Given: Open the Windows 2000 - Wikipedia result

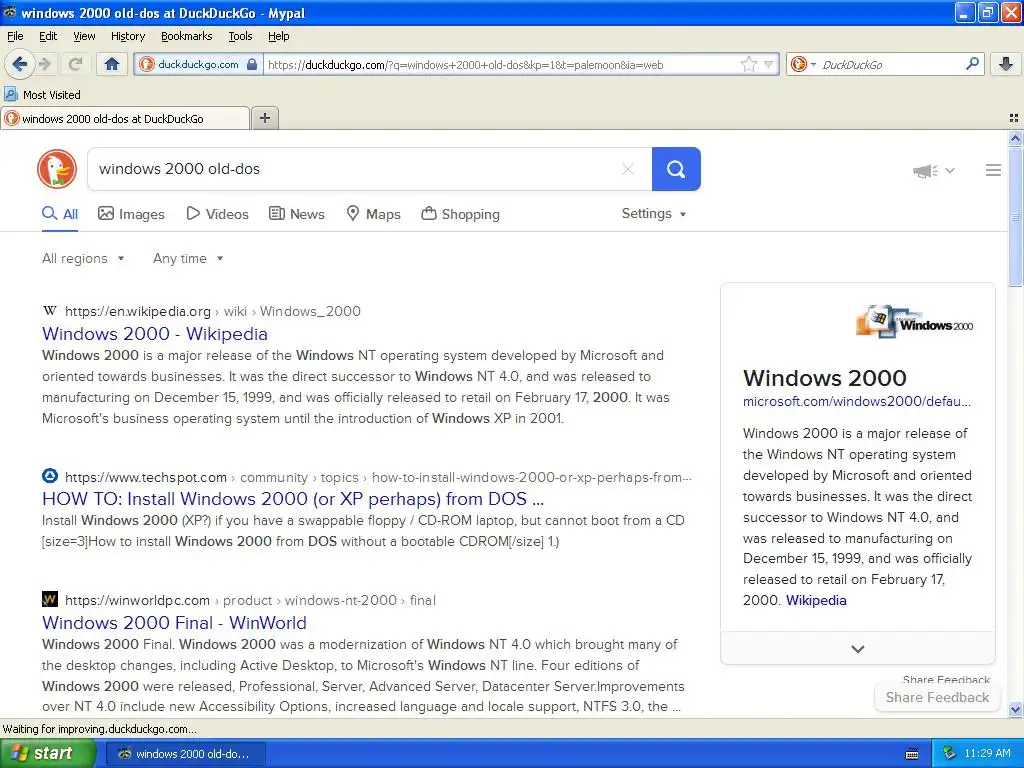Looking at the screenshot, I should [155, 334].
